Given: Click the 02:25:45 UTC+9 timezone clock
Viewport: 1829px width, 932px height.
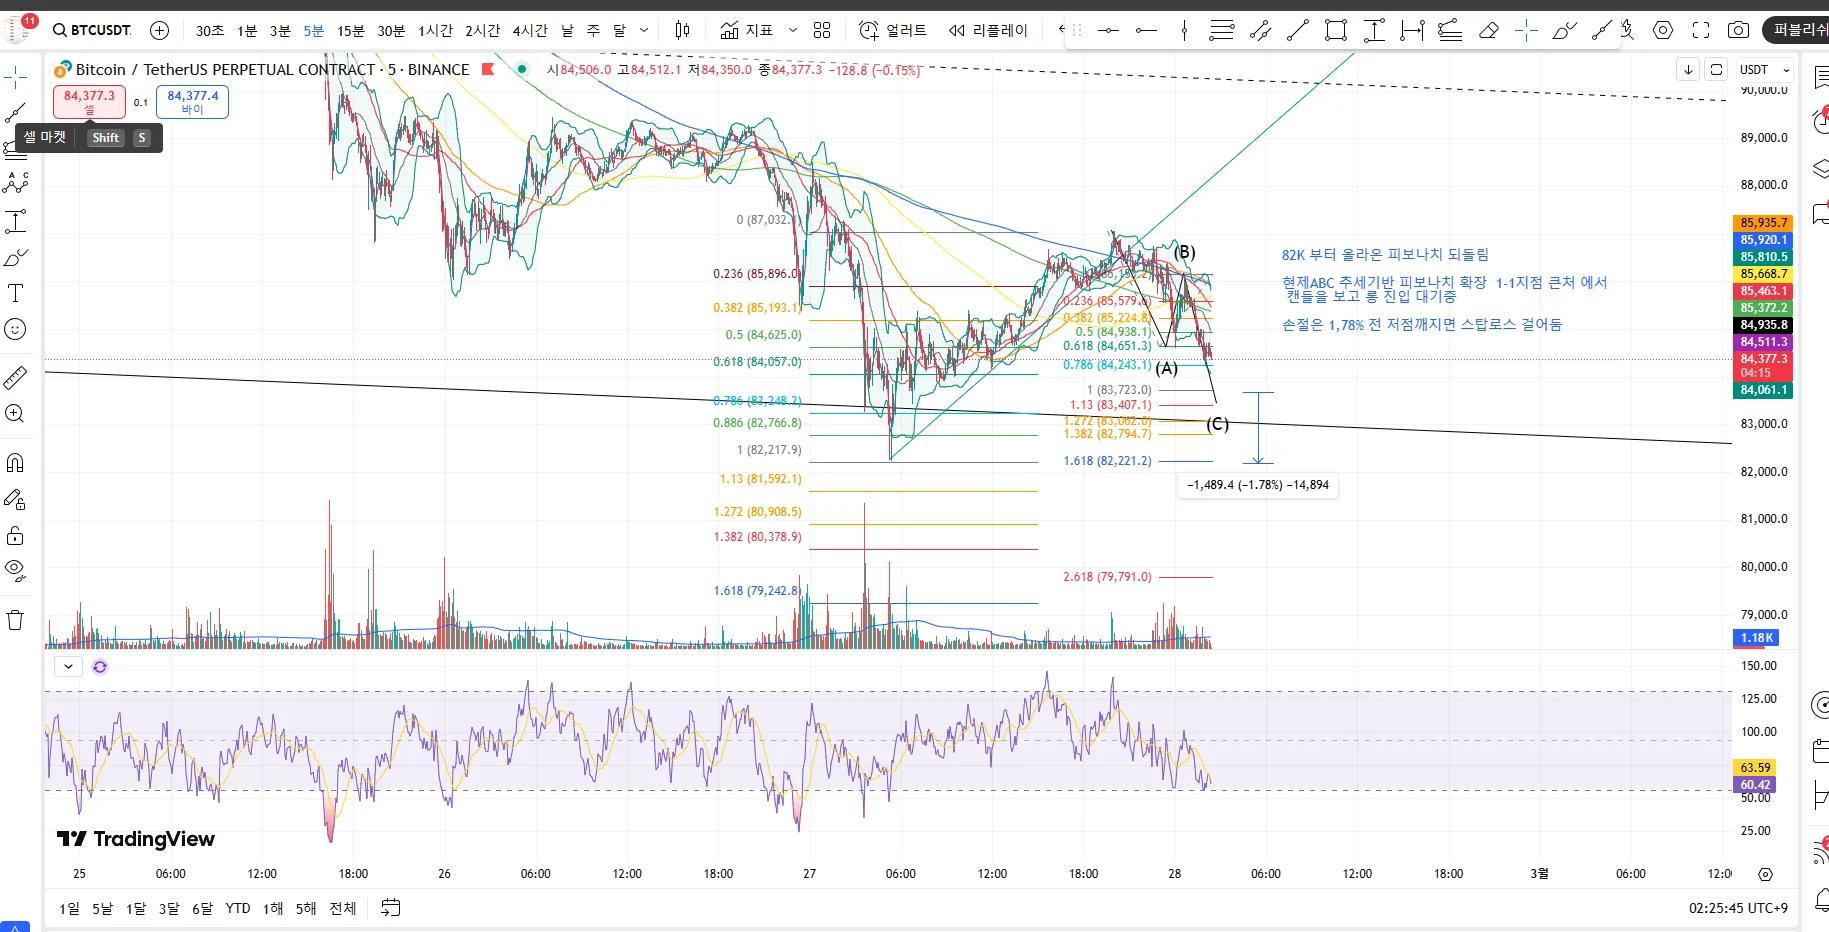Looking at the screenshot, I should tap(1738, 908).
